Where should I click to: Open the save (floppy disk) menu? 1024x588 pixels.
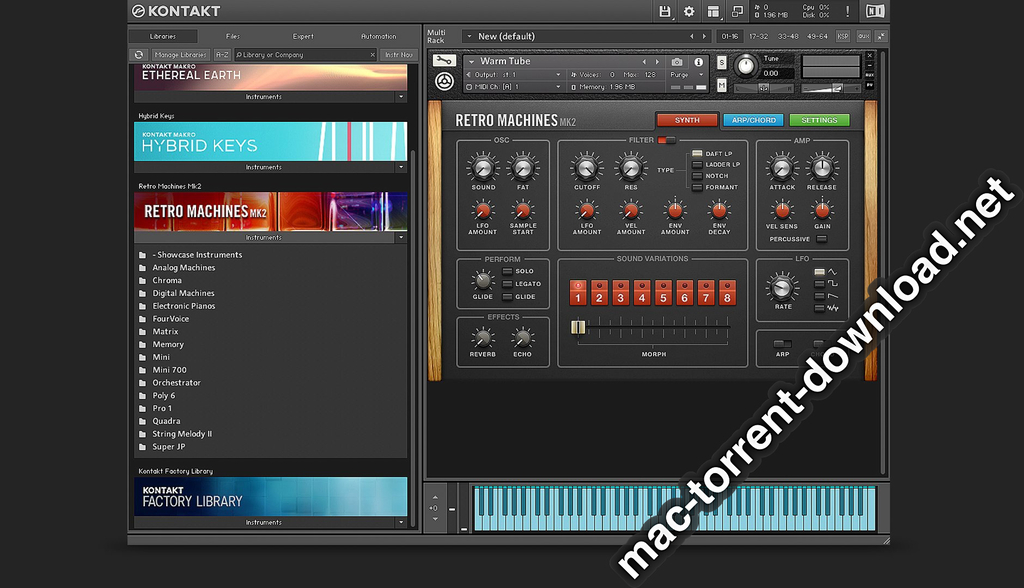point(665,11)
